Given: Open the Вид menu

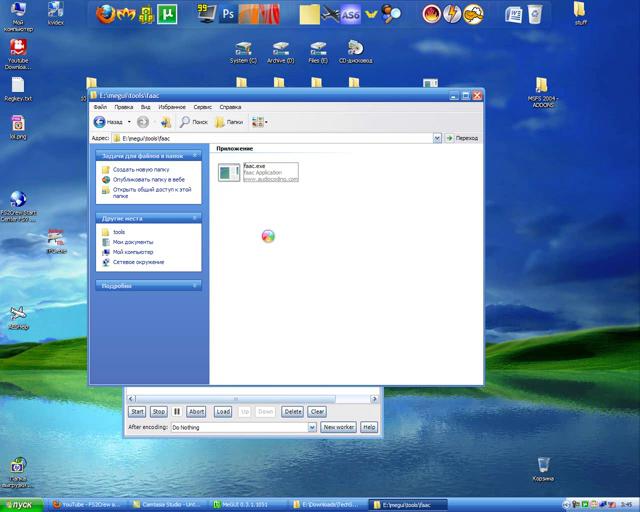Looking at the screenshot, I should pos(146,107).
